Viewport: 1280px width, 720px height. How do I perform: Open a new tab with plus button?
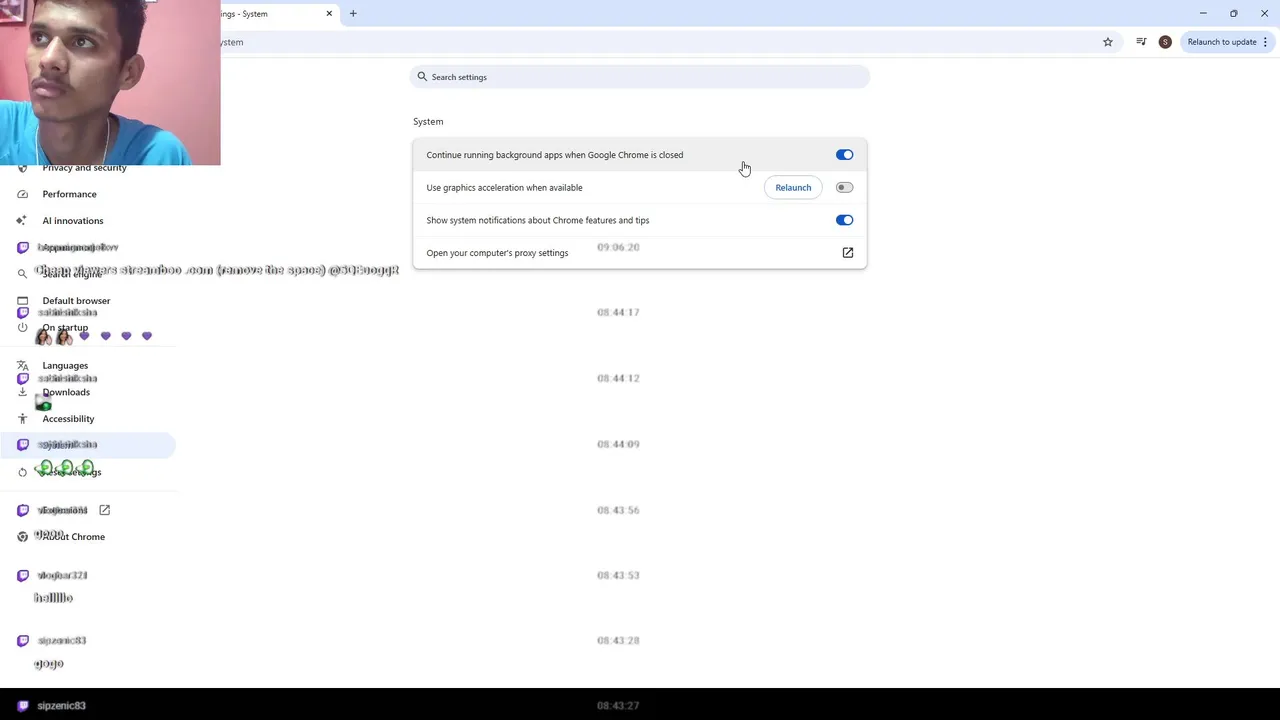tap(353, 14)
